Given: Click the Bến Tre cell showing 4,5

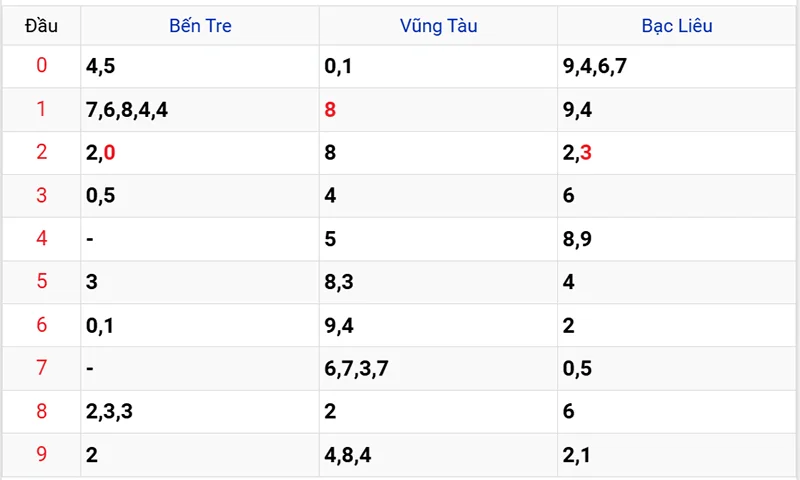Looking at the screenshot, I should 101,67.
